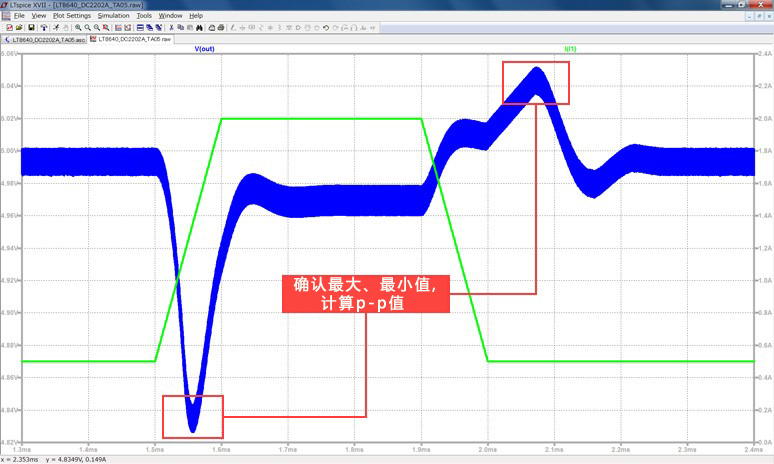Image resolution: width=774 pixels, height=464 pixels.
Task: Click the Zoom In magnifier icon
Action: click(78, 27)
